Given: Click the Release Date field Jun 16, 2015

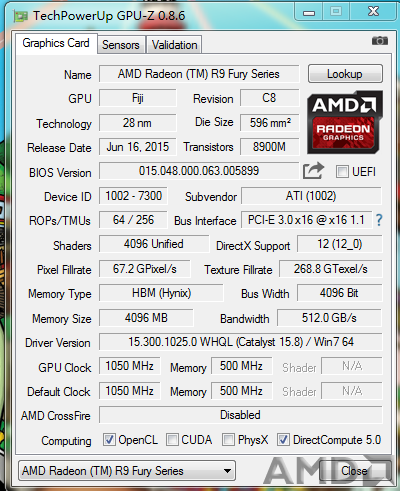Looking at the screenshot, I should [138, 147].
